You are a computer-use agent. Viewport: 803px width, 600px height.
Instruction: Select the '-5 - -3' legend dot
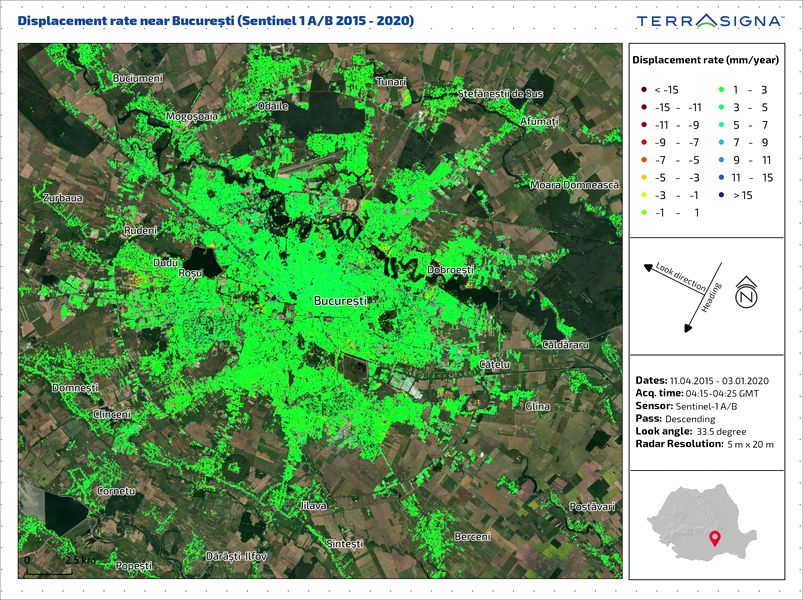644,177
